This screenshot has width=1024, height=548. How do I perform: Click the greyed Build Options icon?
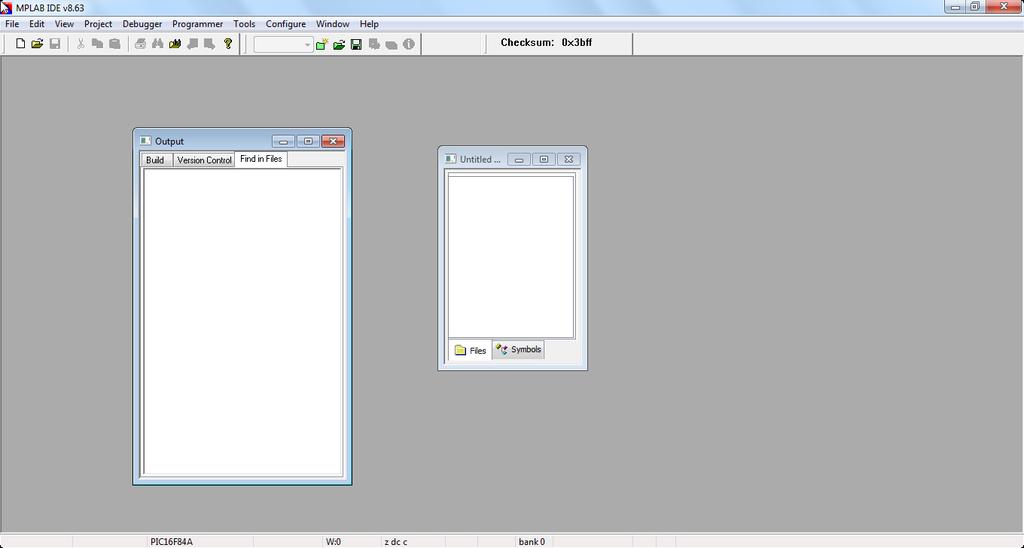[374, 44]
